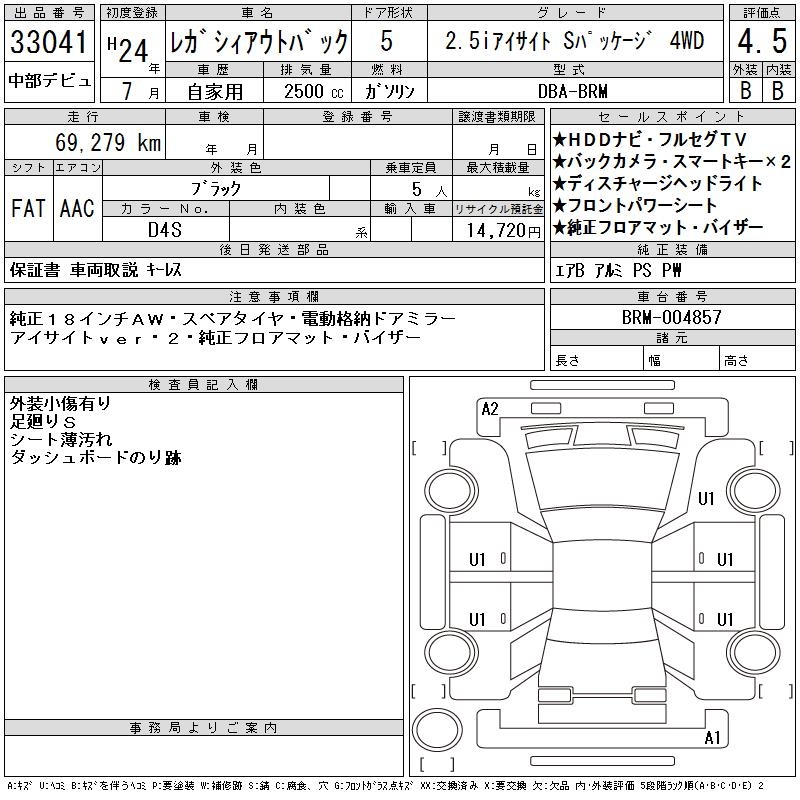The height and width of the screenshot is (800, 800).
Task: Click the AAC air conditioner value
Action: coord(77,208)
